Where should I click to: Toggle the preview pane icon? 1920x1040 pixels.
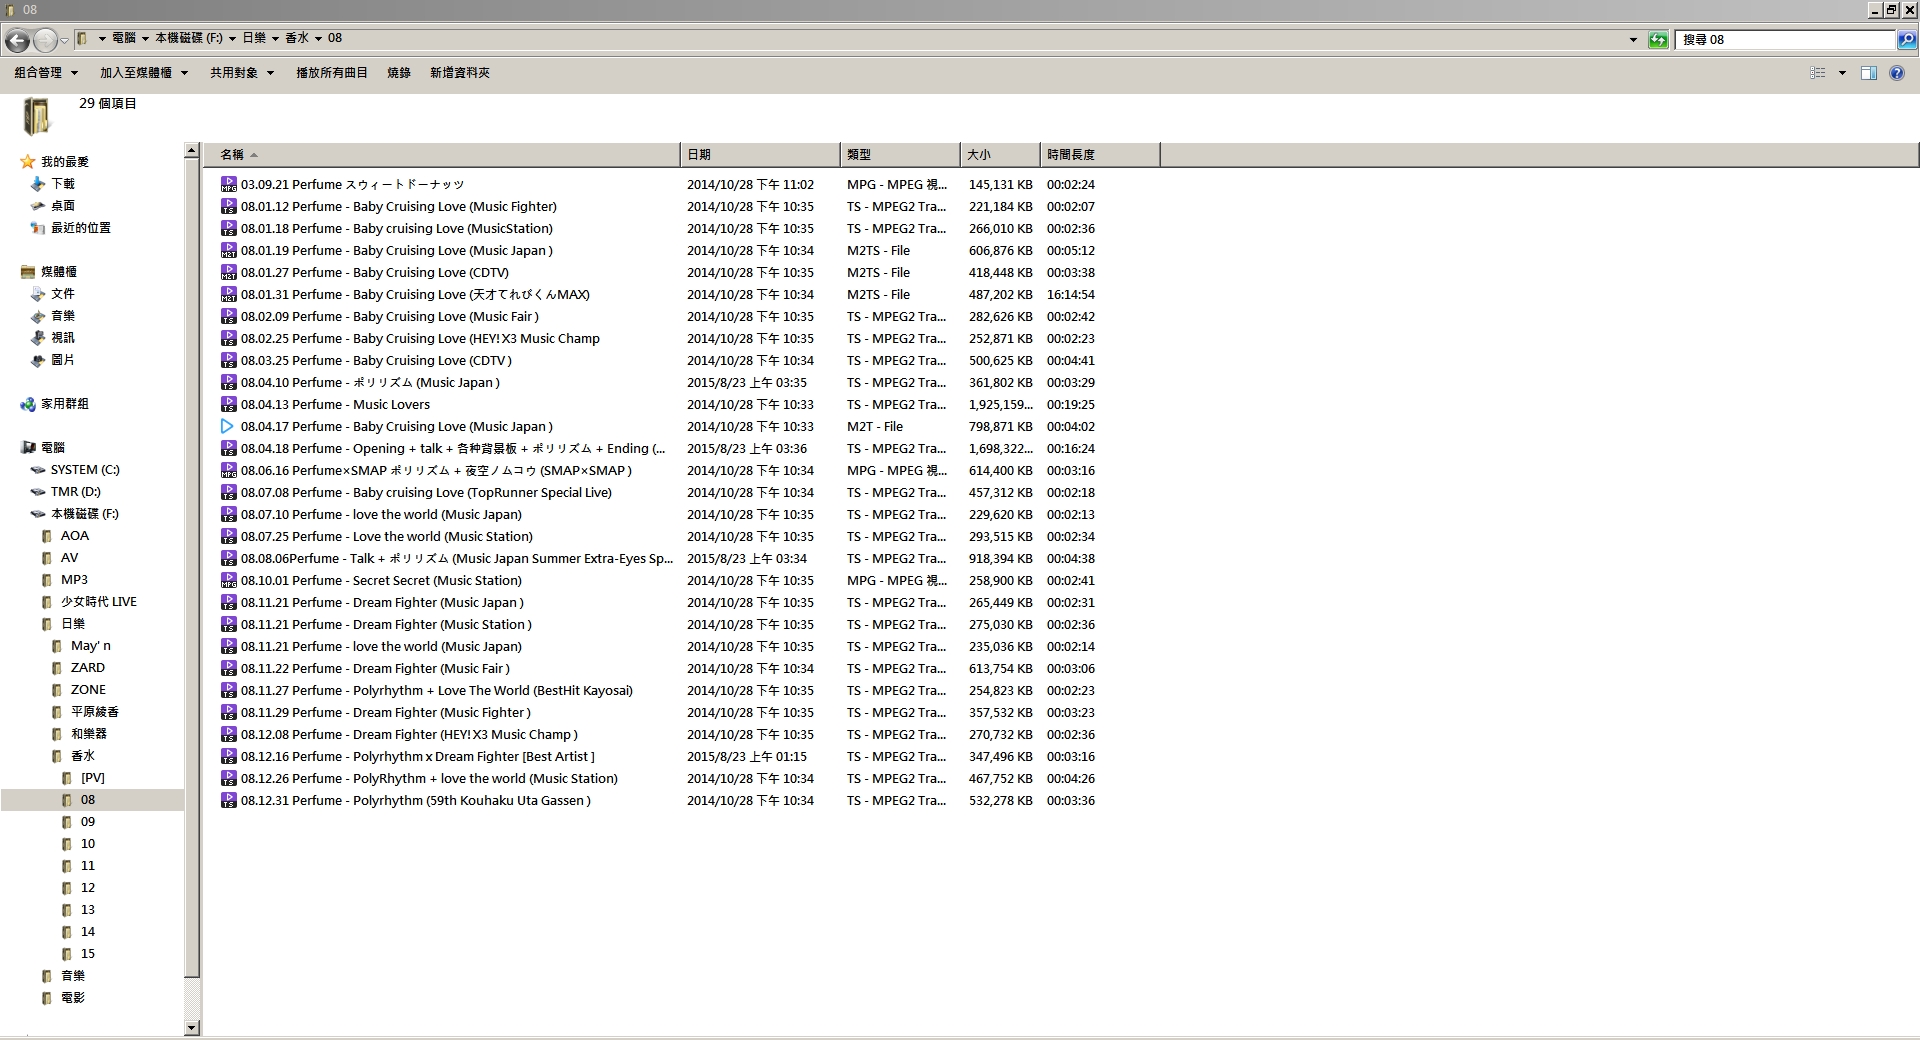[1868, 73]
